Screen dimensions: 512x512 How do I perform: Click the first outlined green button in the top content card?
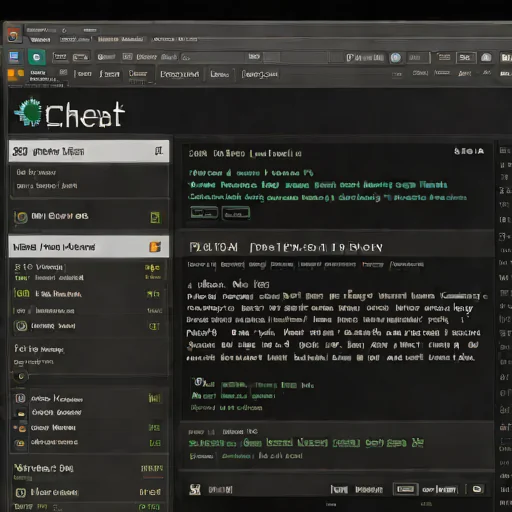tap(204, 212)
